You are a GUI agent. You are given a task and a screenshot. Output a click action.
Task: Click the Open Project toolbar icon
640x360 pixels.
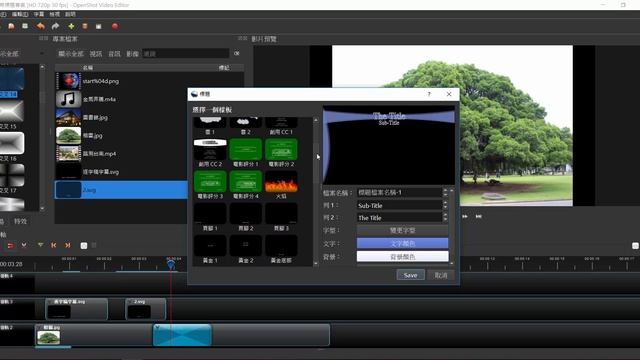click(11, 26)
